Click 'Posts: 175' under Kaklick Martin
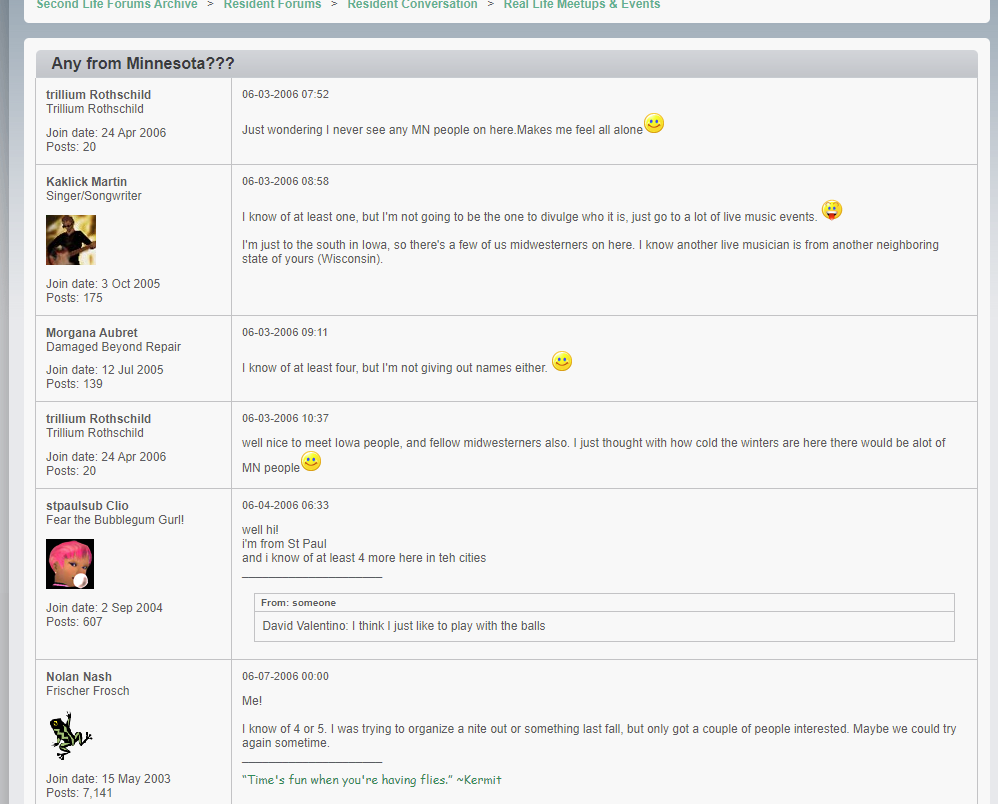The image size is (998, 804). (x=74, y=298)
